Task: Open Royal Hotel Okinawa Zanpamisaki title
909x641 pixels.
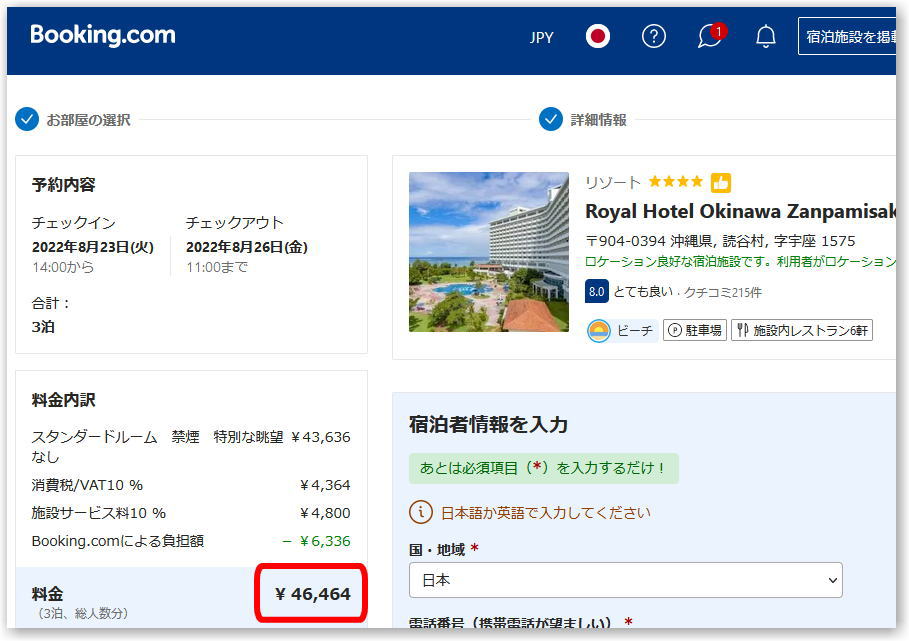Action: 740,212
